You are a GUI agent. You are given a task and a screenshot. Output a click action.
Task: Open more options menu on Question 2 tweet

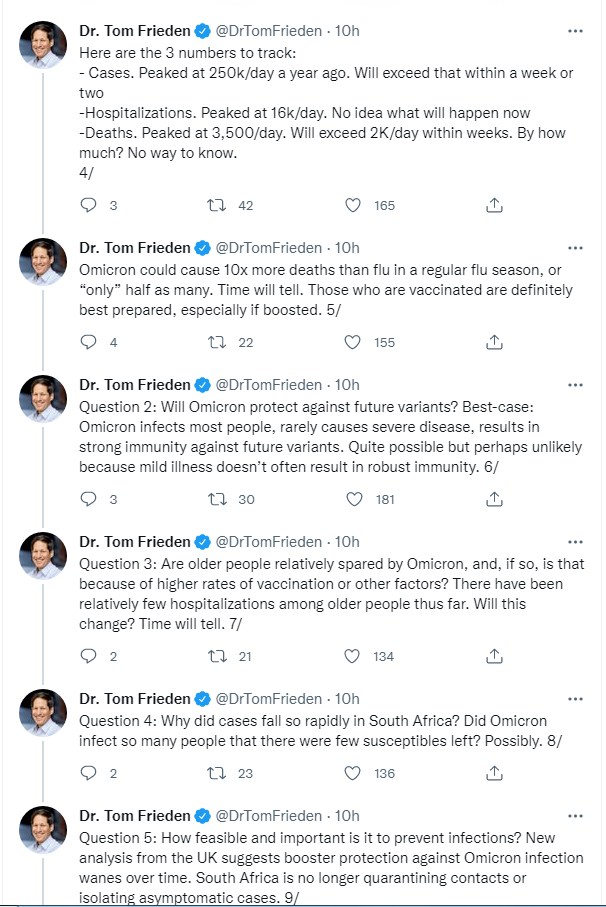575,384
